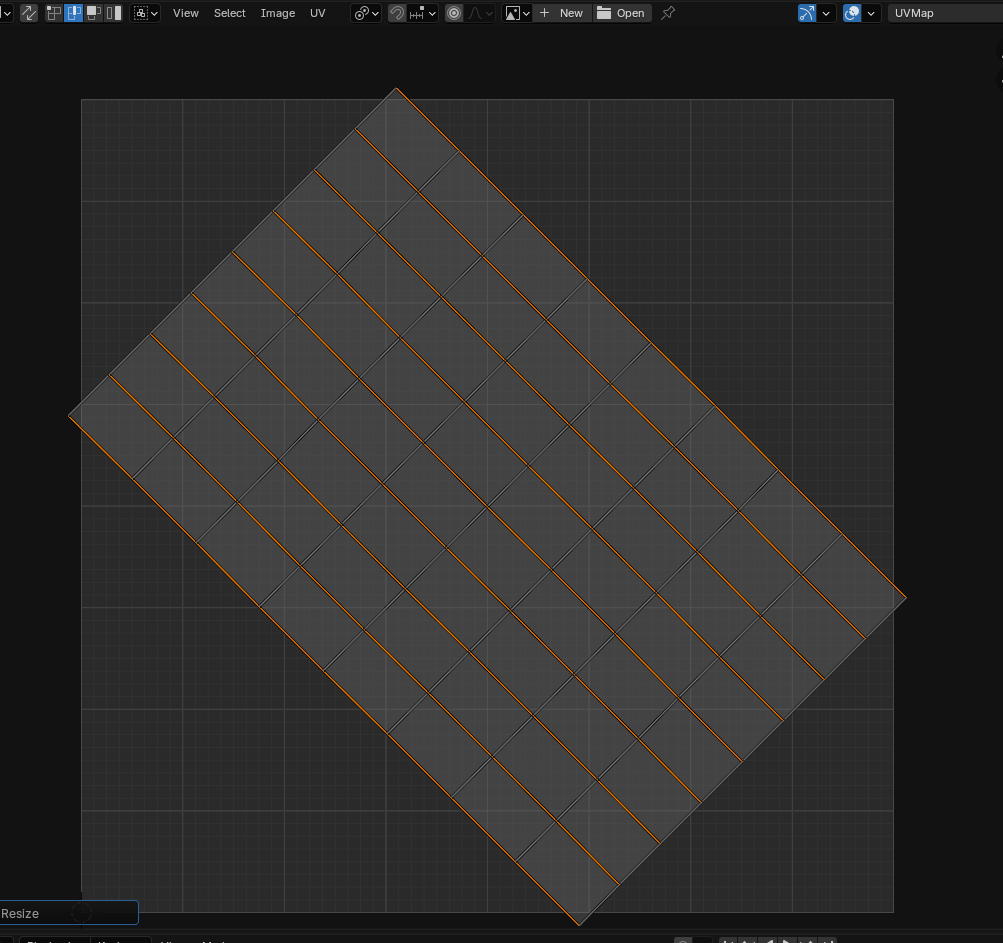The image size is (1003, 943).
Task: Open image browse dropdown
Action: tap(517, 13)
